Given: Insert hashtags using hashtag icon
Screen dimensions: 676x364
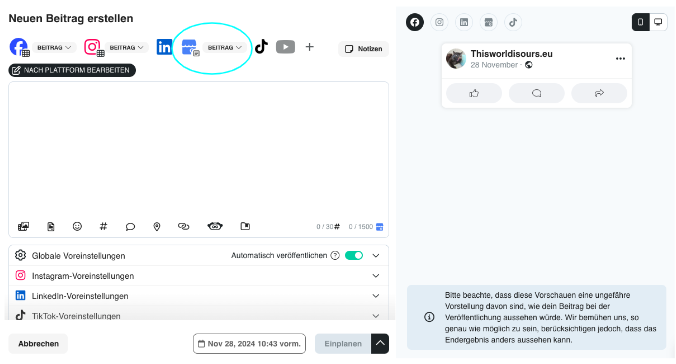Looking at the screenshot, I should (103, 226).
